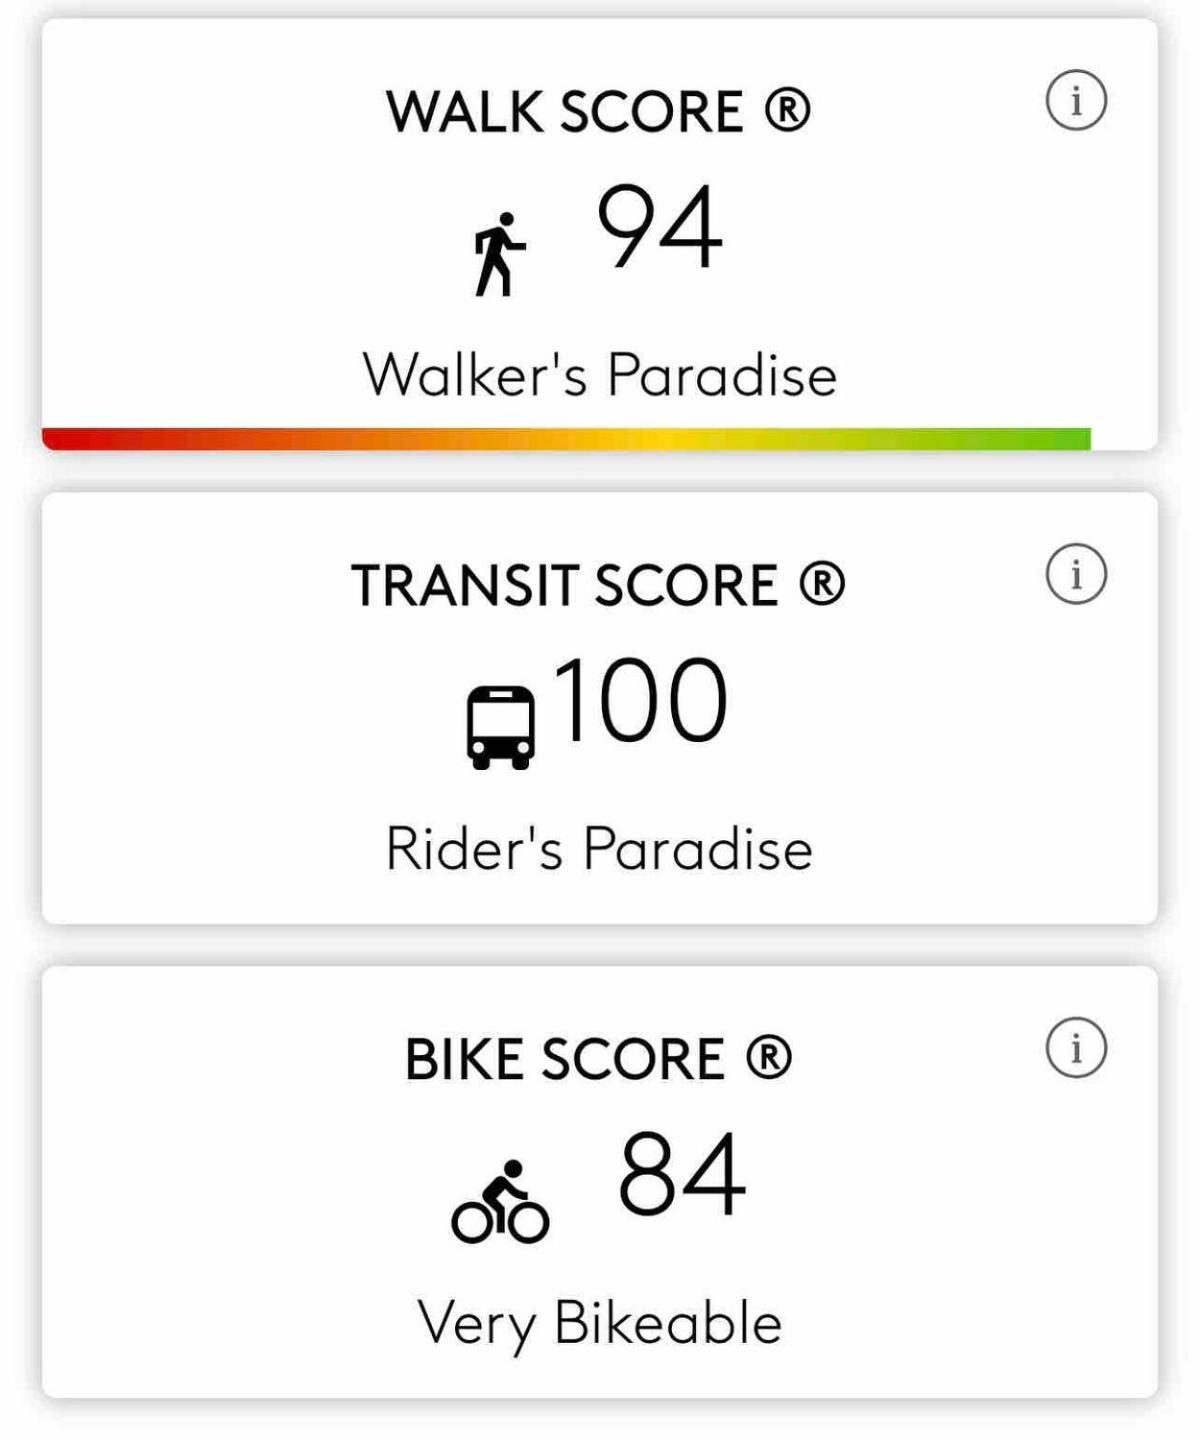Select the walk score number 94

click(659, 227)
